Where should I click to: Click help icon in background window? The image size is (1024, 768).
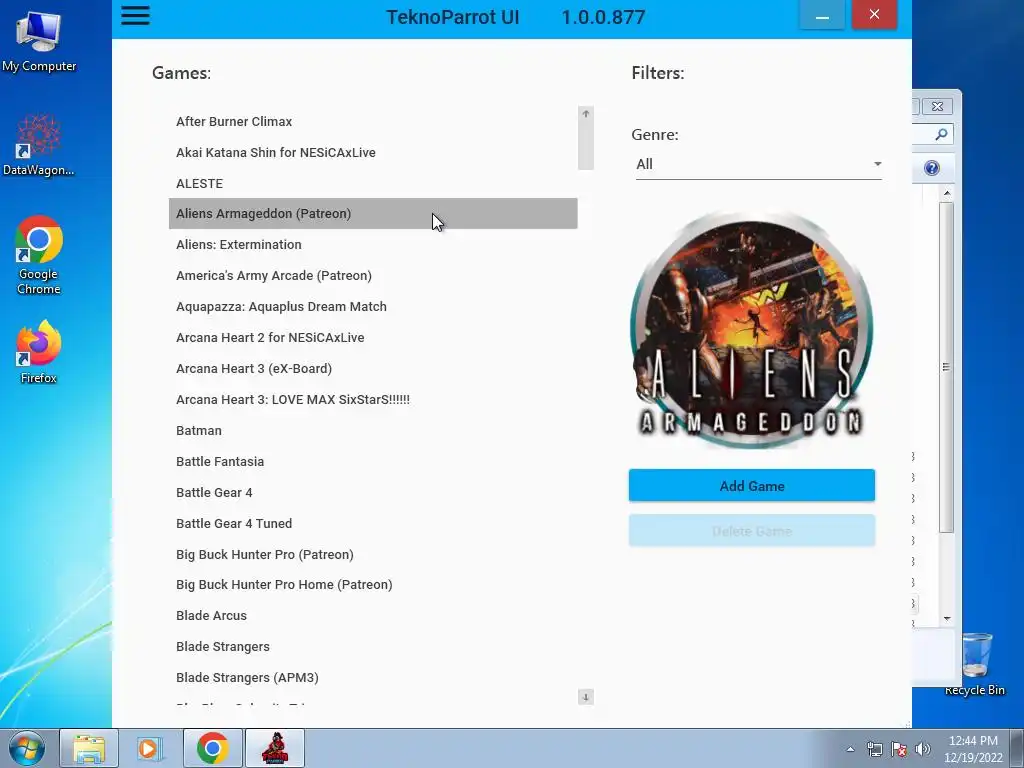click(932, 168)
